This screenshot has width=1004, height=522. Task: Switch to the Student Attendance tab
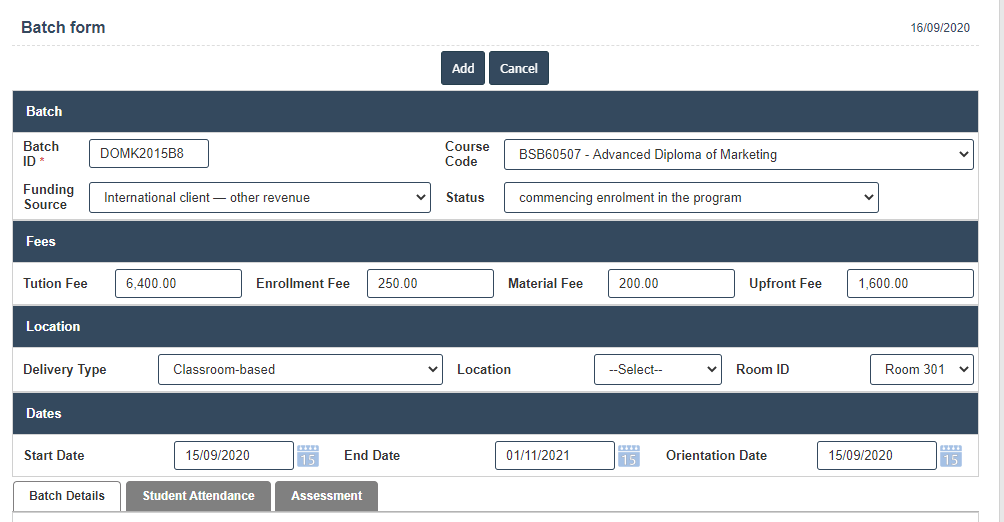(x=198, y=496)
